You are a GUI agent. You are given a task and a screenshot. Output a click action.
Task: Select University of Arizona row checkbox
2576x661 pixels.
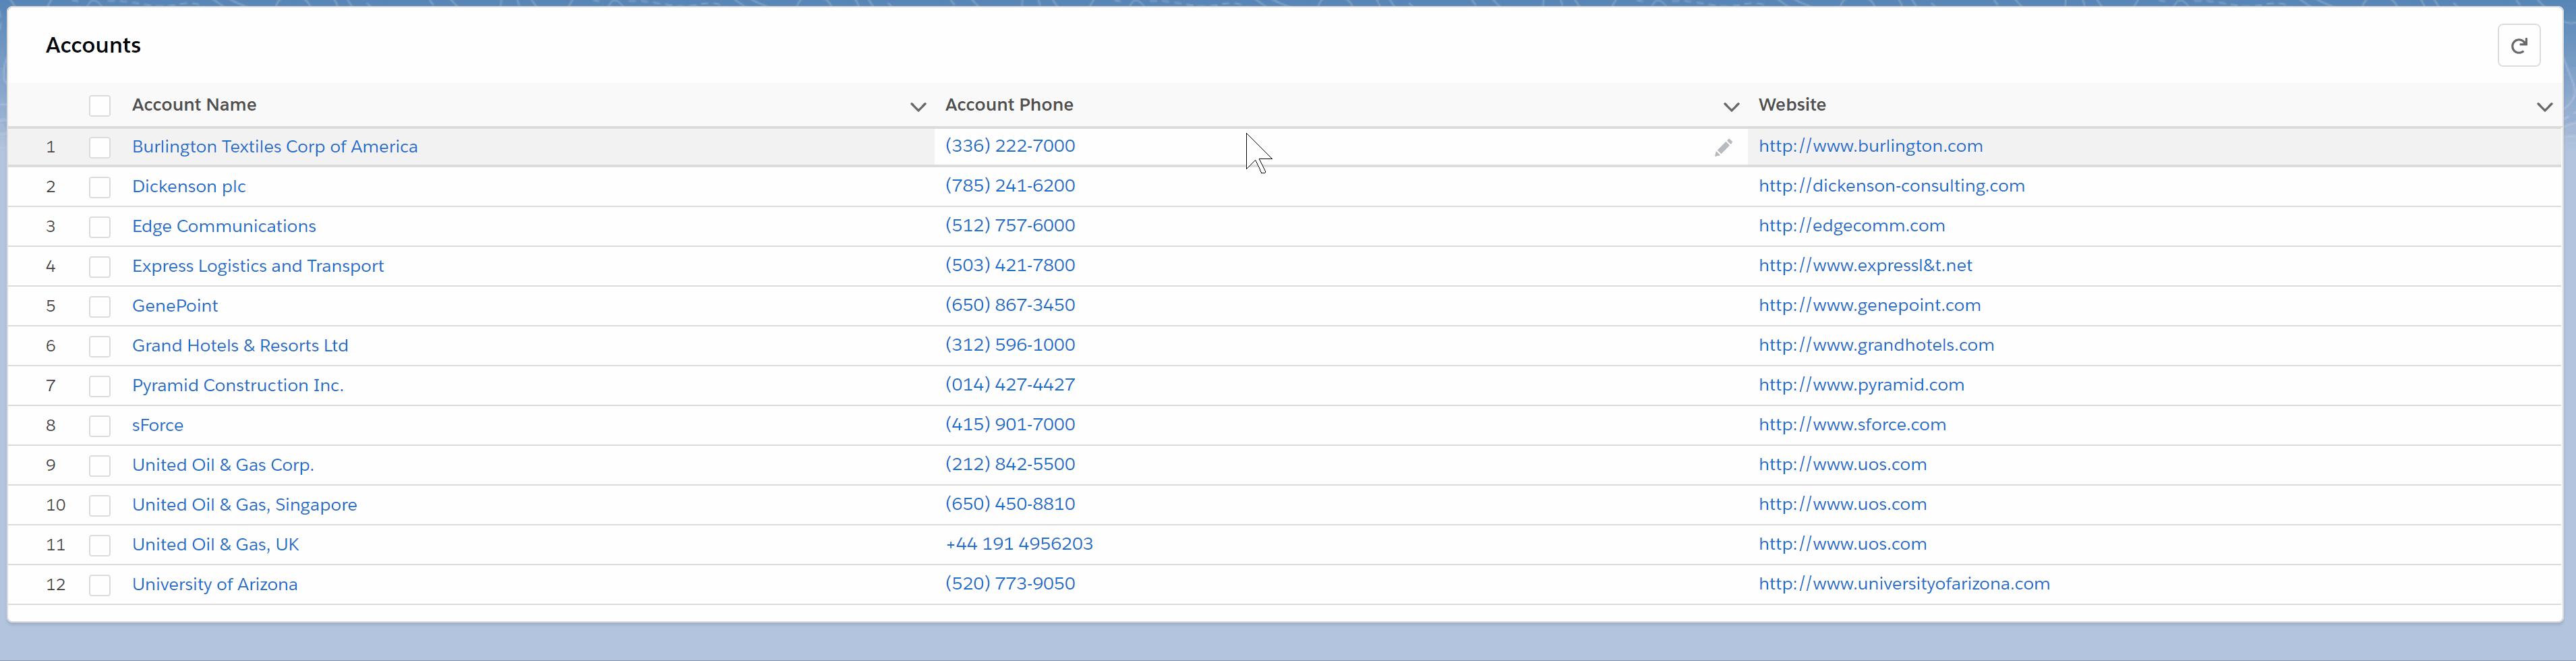coord(100,585)
